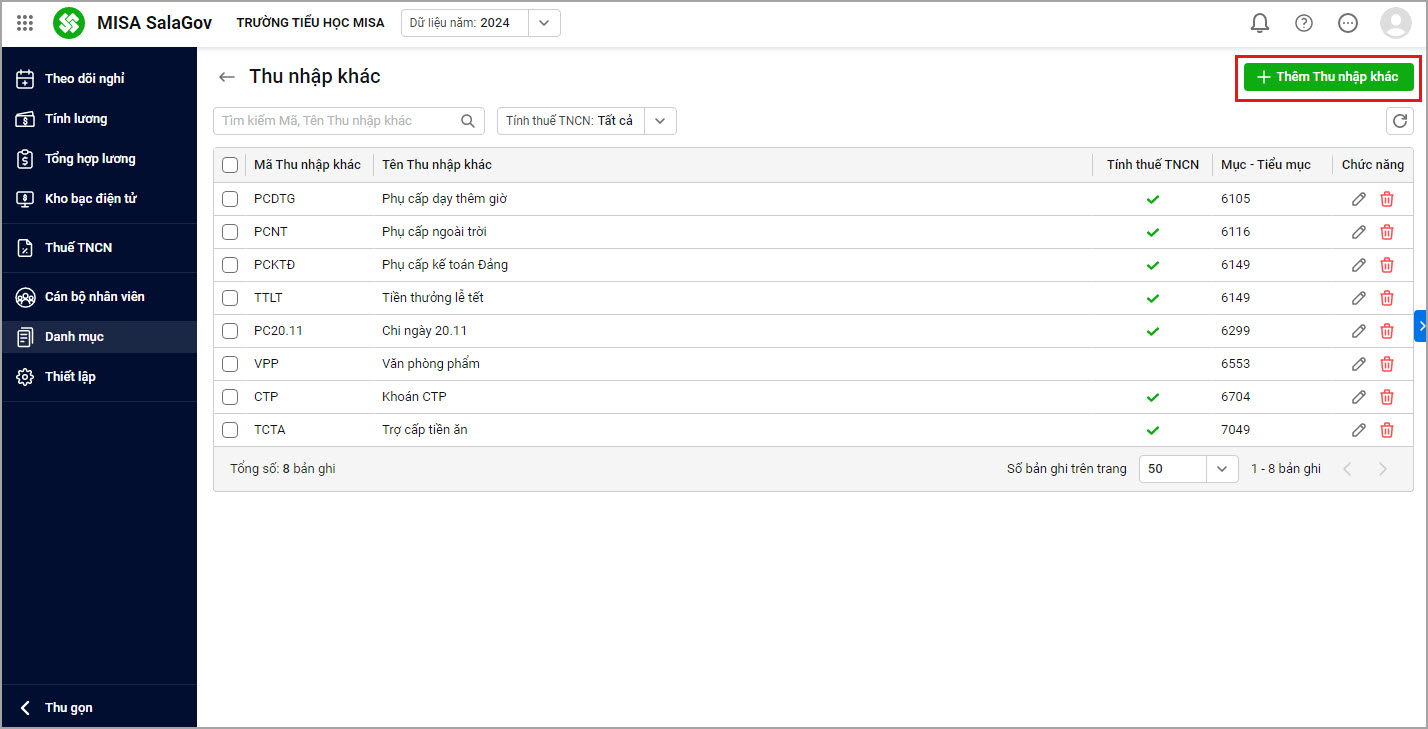Check the CTP row checkbox
The width and height of the screenshot is (1428, 729).
pos(230,397)
